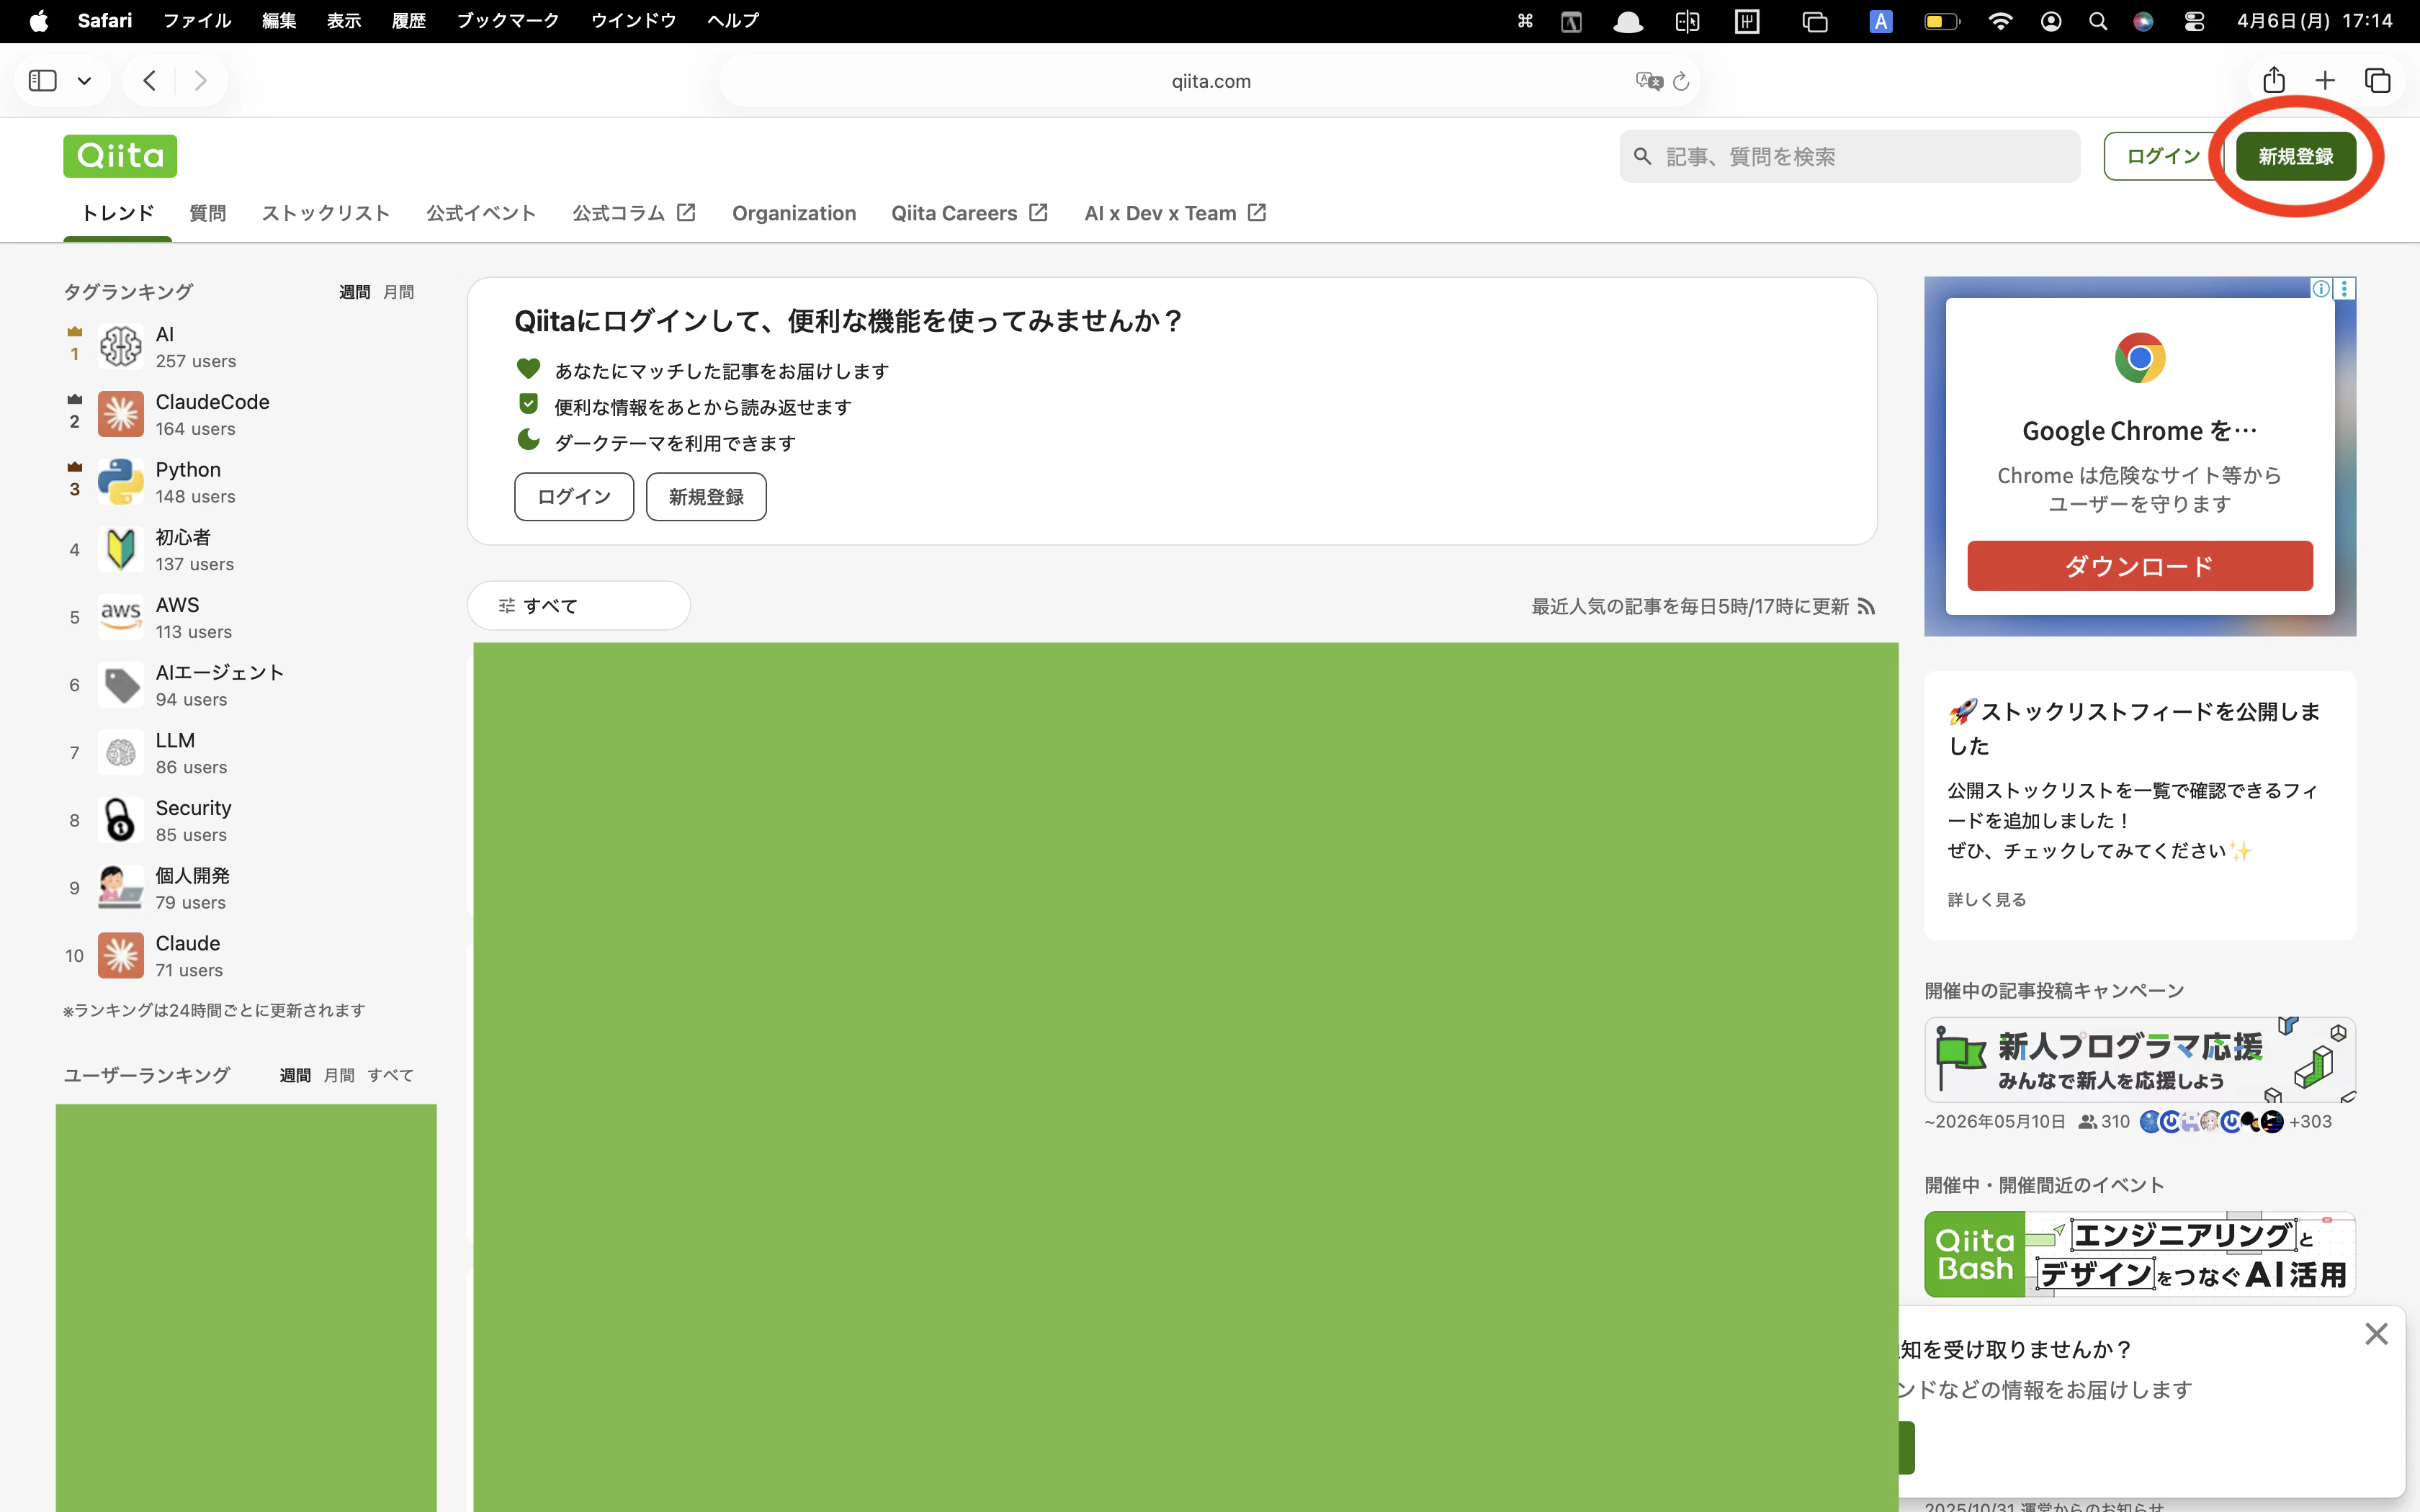The width and height of the screenshot is (2420, 1512).
Task: Open a new tab with plus icon
Action: coord(2325,80)
